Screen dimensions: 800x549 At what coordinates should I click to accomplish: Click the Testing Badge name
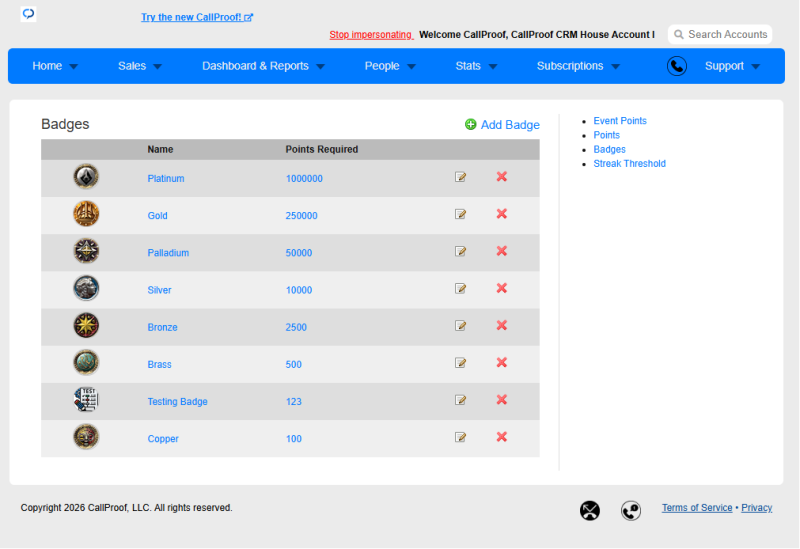[x=177, y=402]
